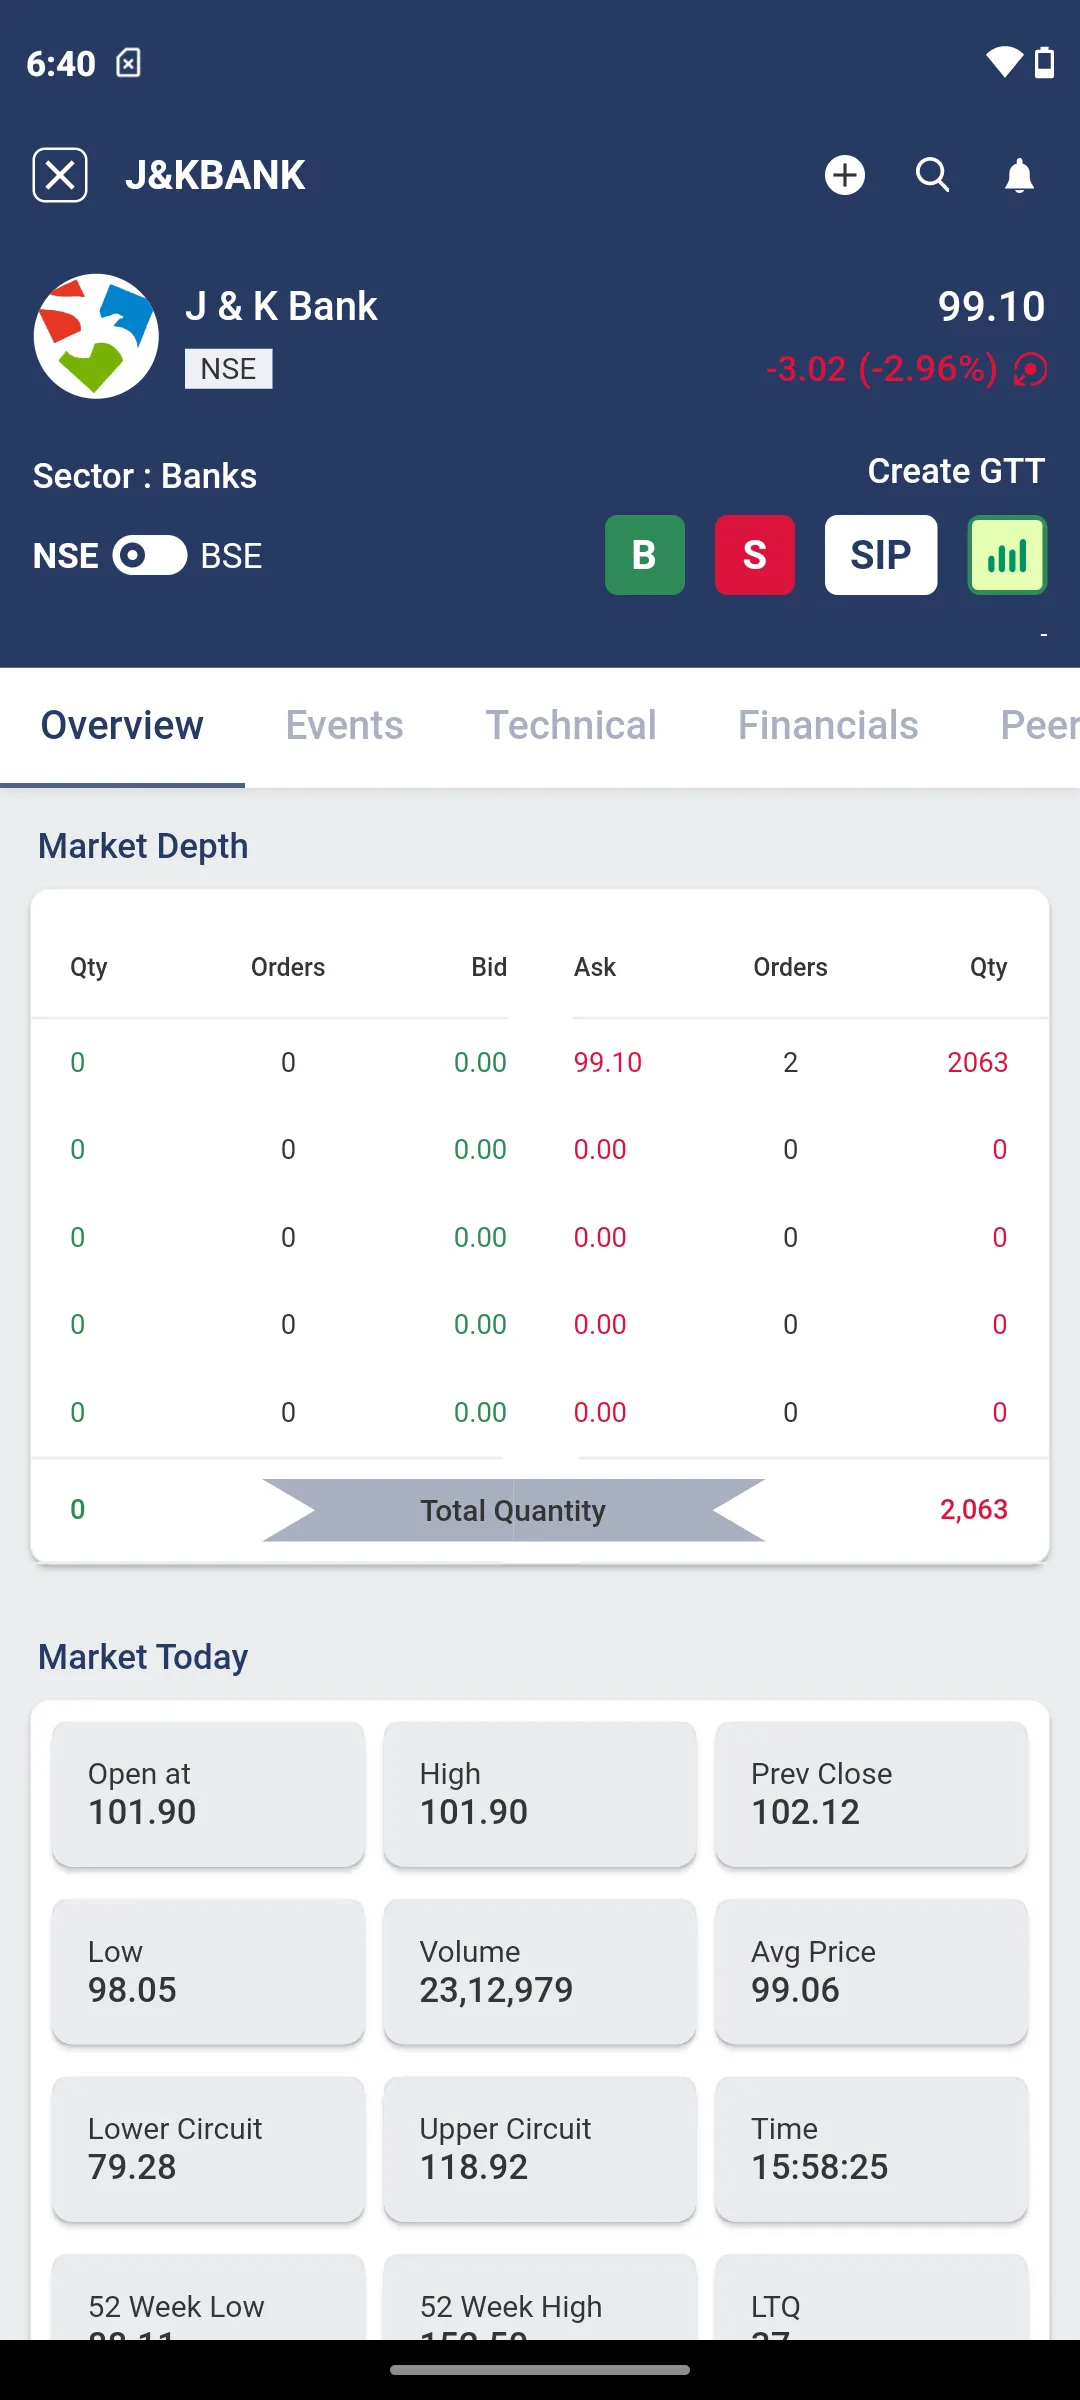Tap the Upper Circuit 118.92 card
Screen dimensions: 1080x2400
(x=540, y=2149)
